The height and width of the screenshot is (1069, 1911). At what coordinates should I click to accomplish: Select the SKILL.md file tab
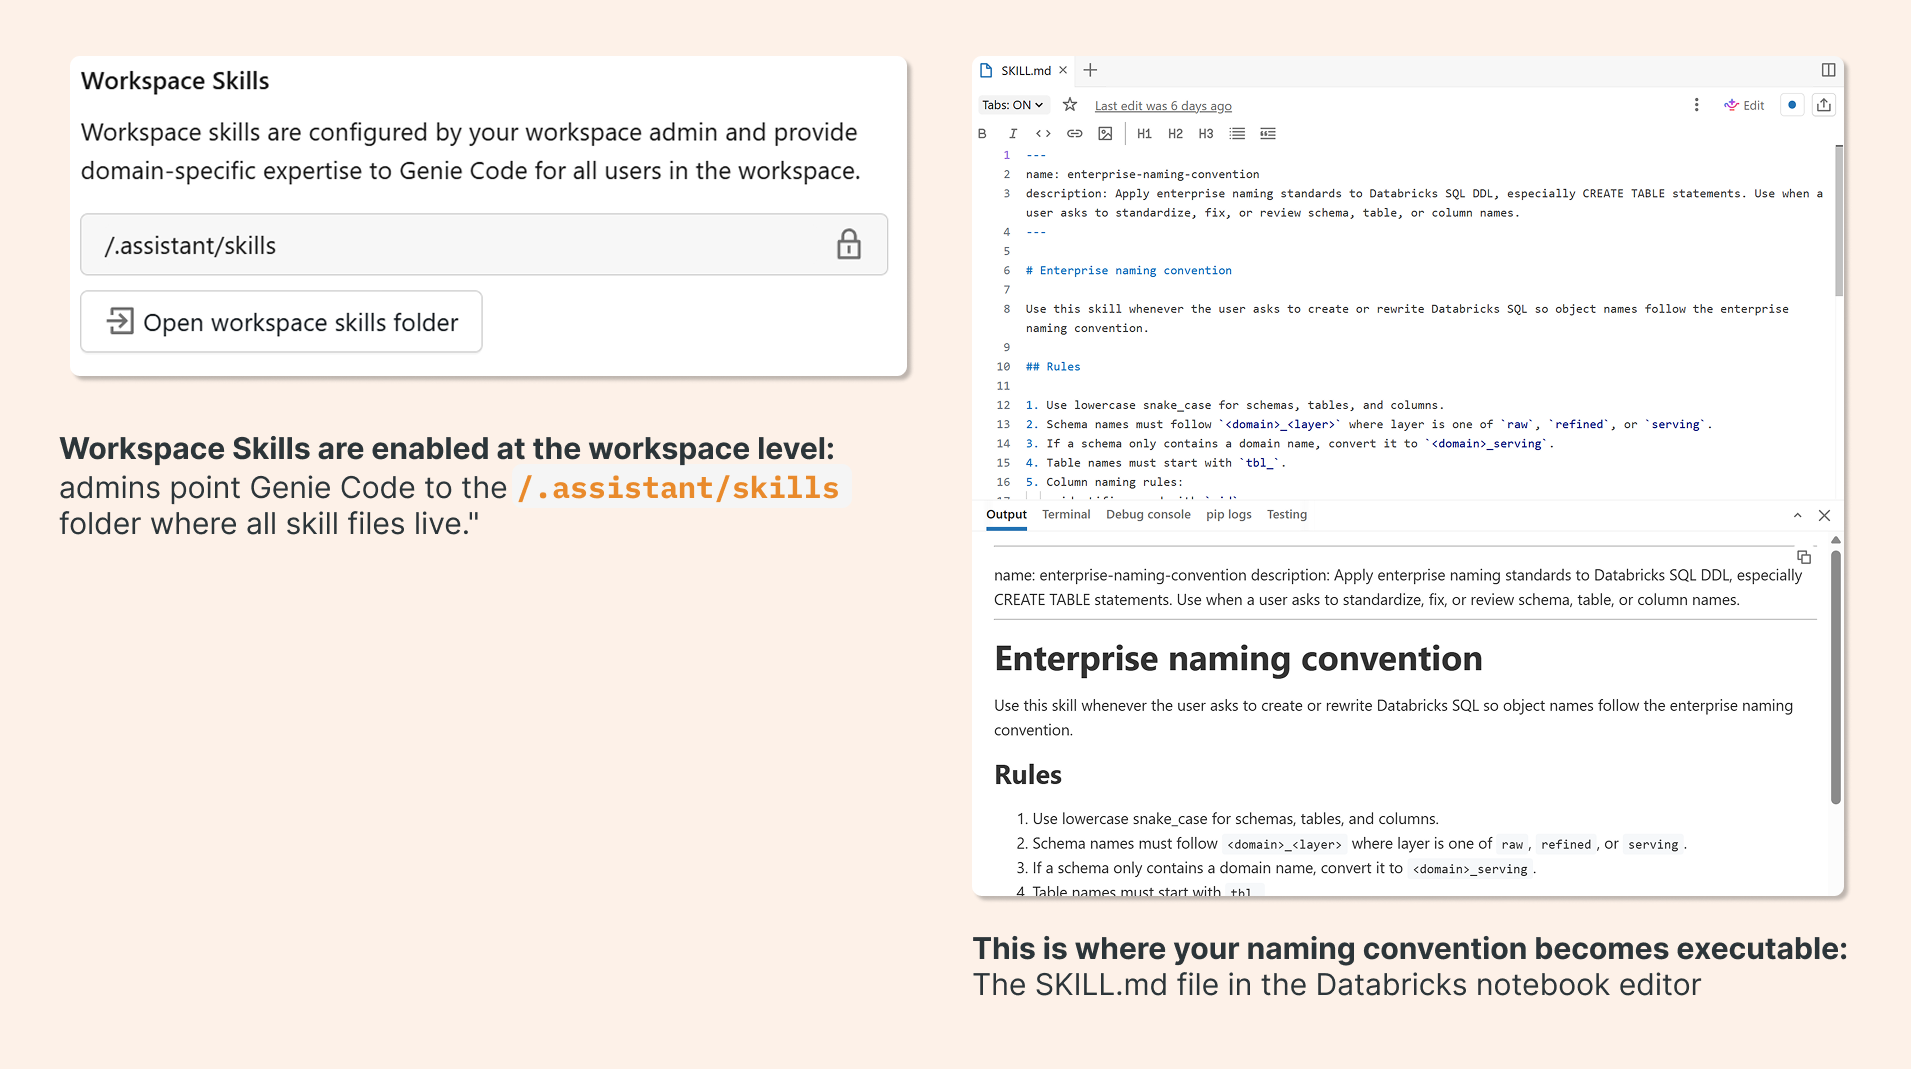coord(1024,71)
